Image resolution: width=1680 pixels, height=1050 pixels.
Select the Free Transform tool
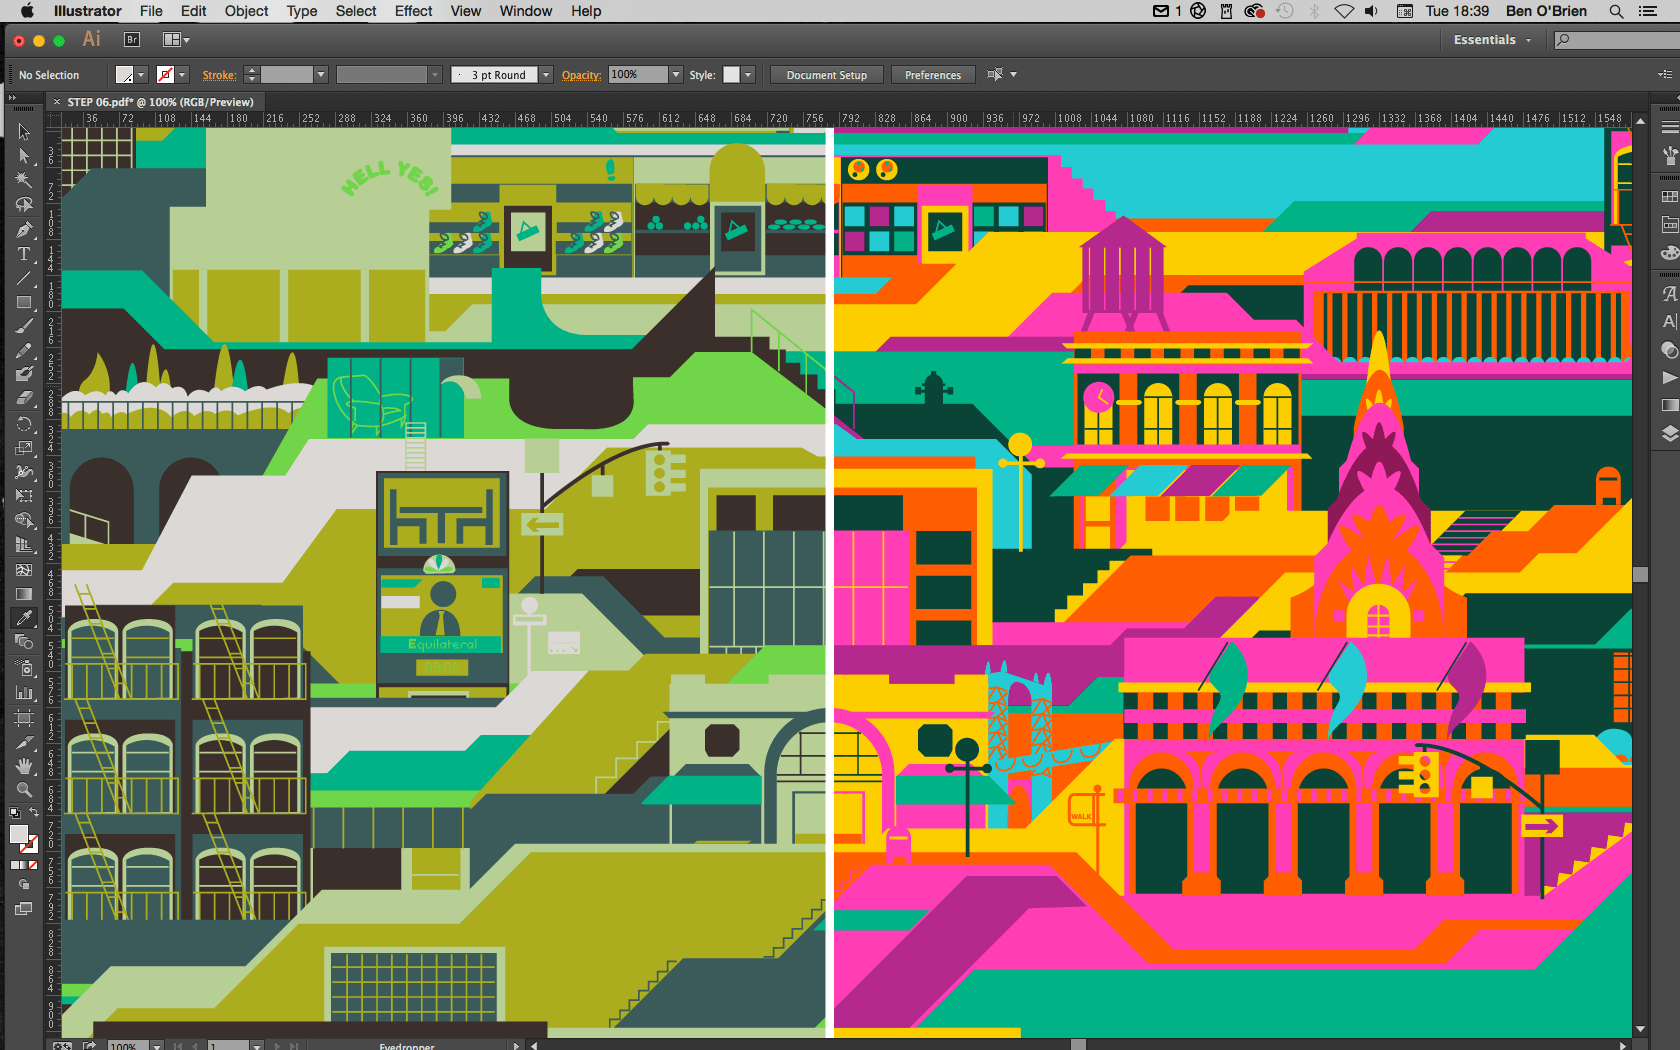[x=24, y=495]
